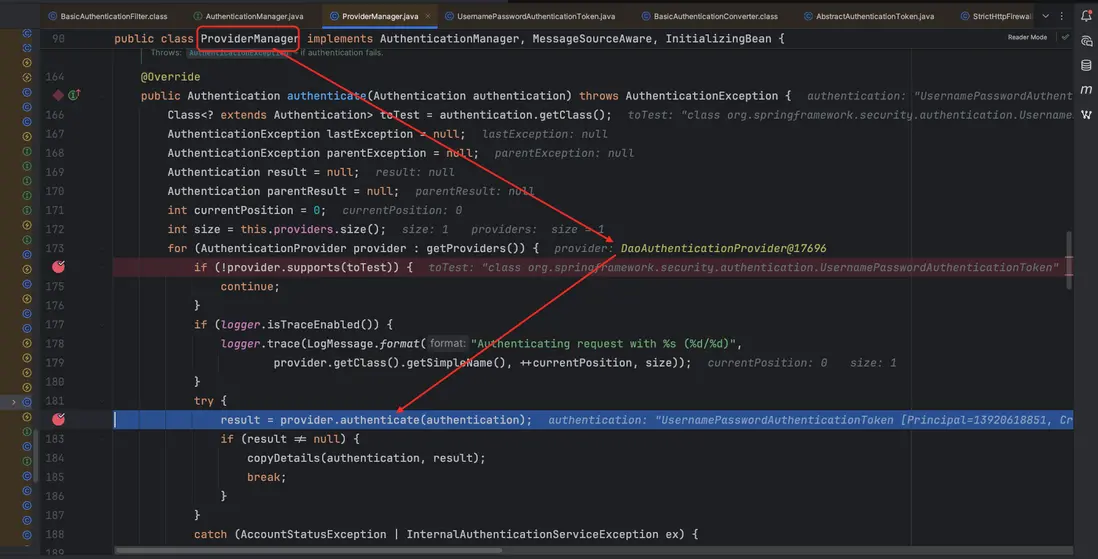Toggle the breakpoint on line 174
Image resolution: width=1098 pixels, height=559 pixels.
(59, 267)
